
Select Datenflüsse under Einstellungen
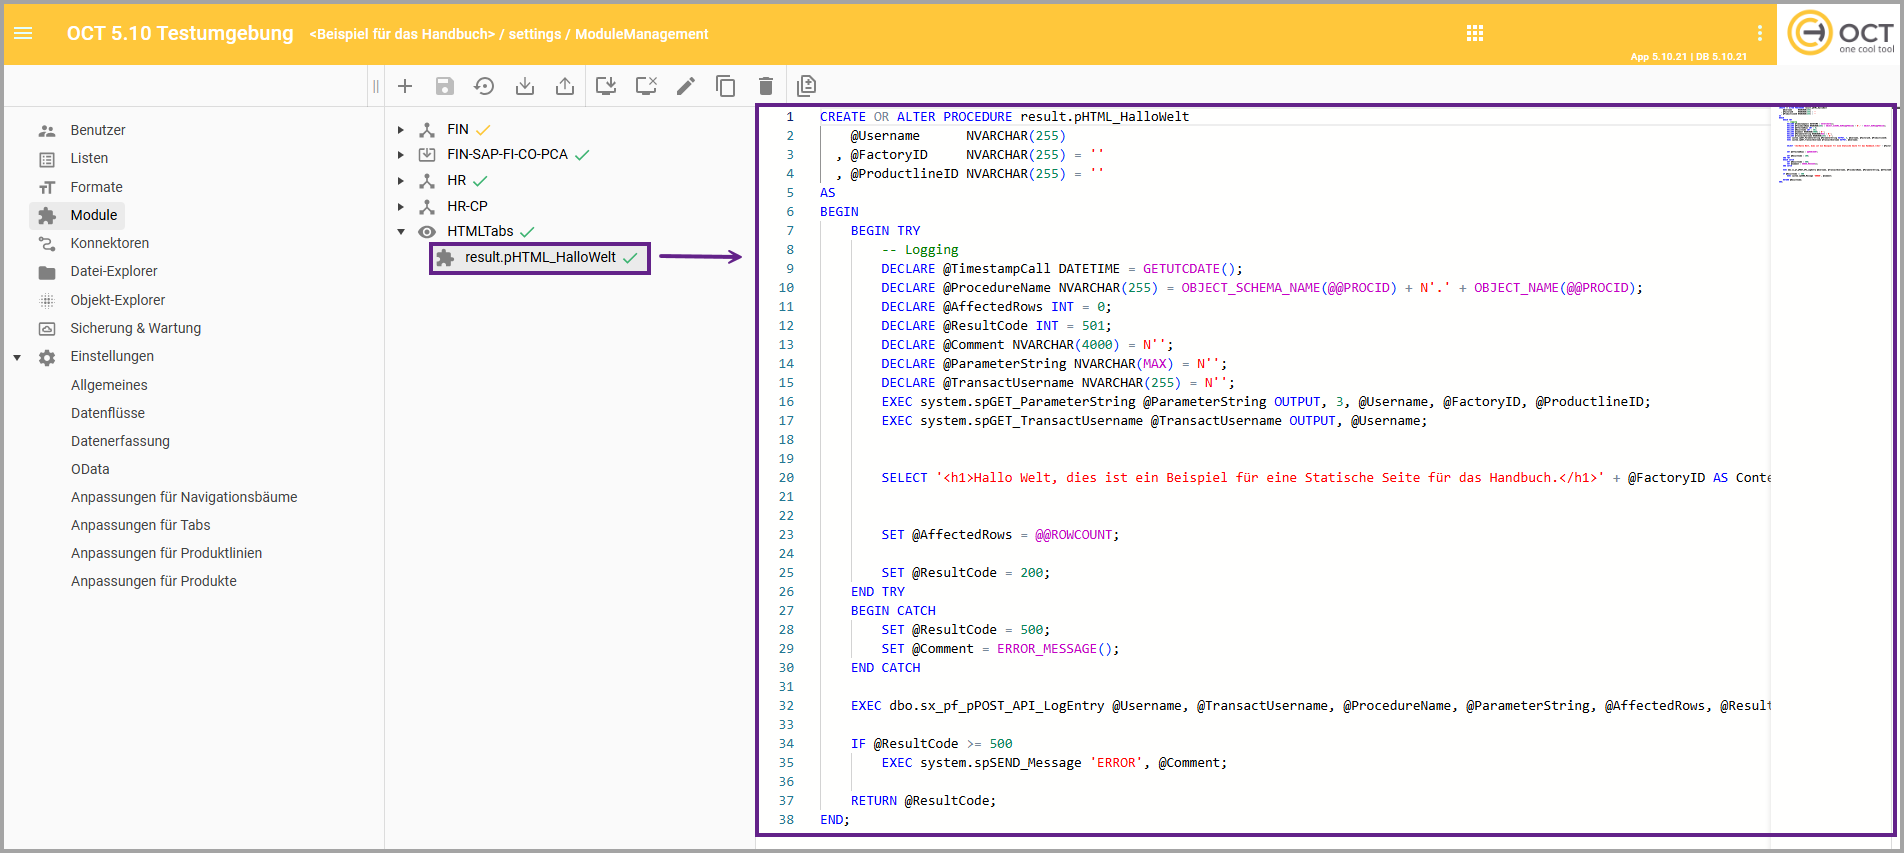point(108,413)
